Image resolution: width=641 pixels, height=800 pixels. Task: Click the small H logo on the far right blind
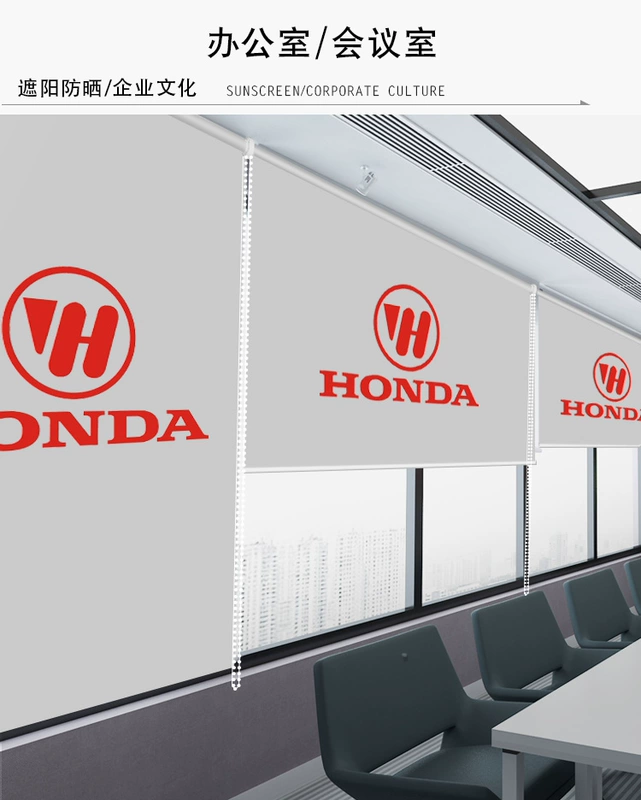[611, 377]
